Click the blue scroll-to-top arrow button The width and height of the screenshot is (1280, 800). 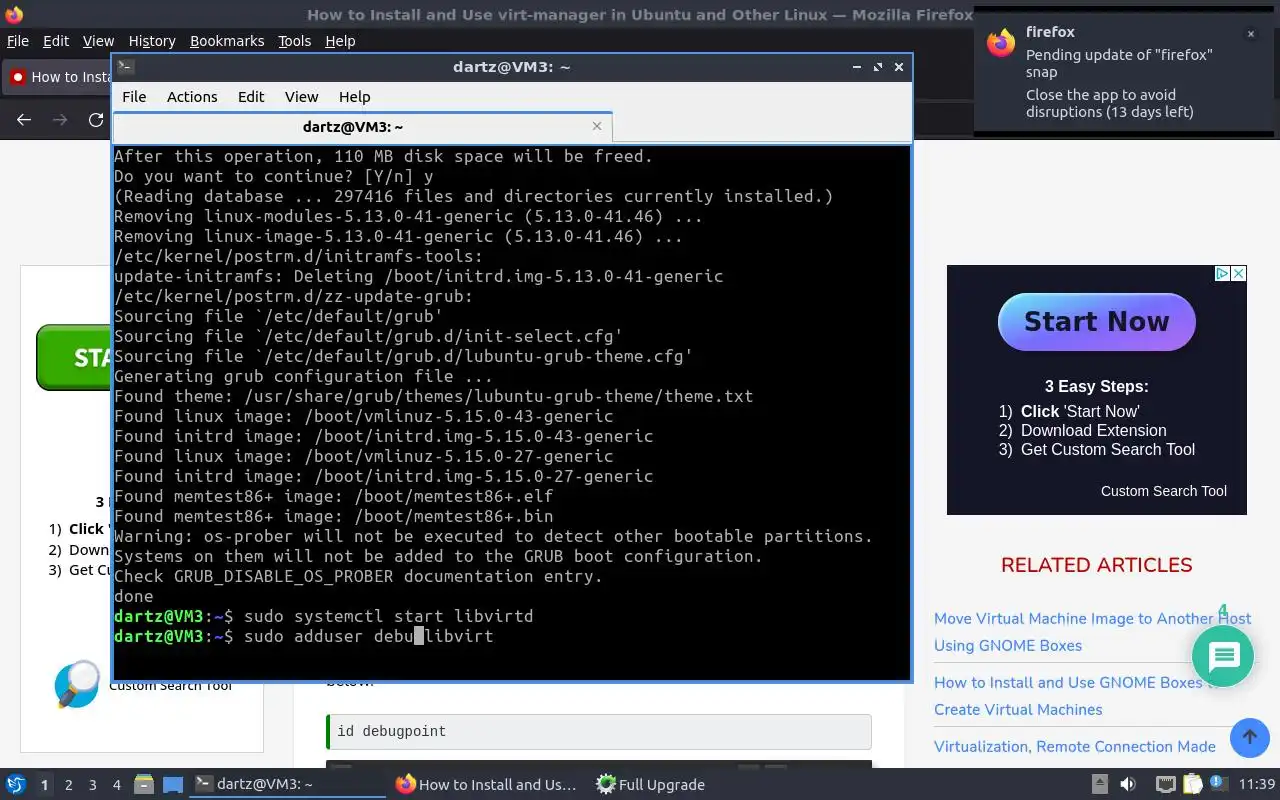pos(1249,738)
